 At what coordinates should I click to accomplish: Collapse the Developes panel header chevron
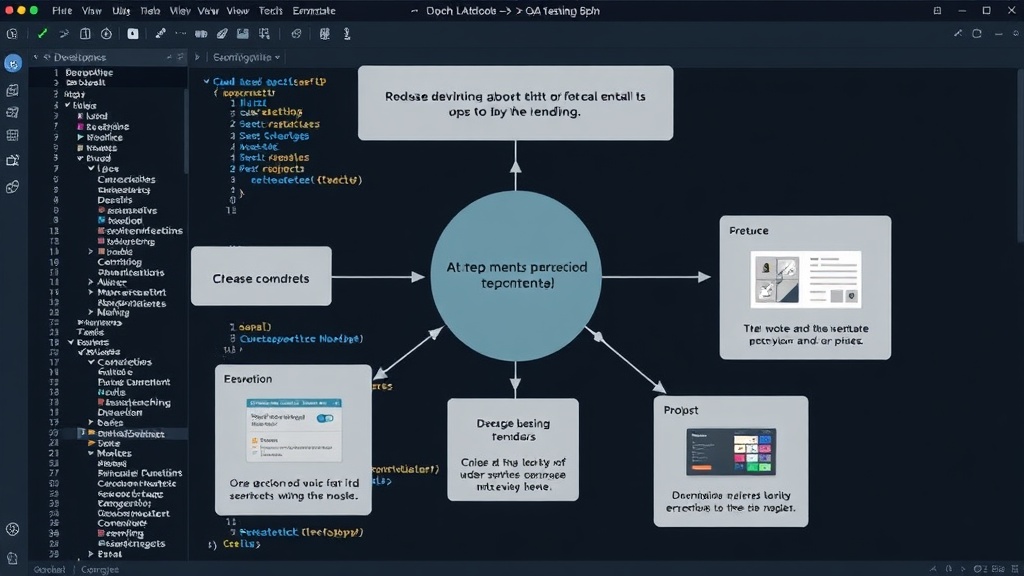click(x=36, y=57)
